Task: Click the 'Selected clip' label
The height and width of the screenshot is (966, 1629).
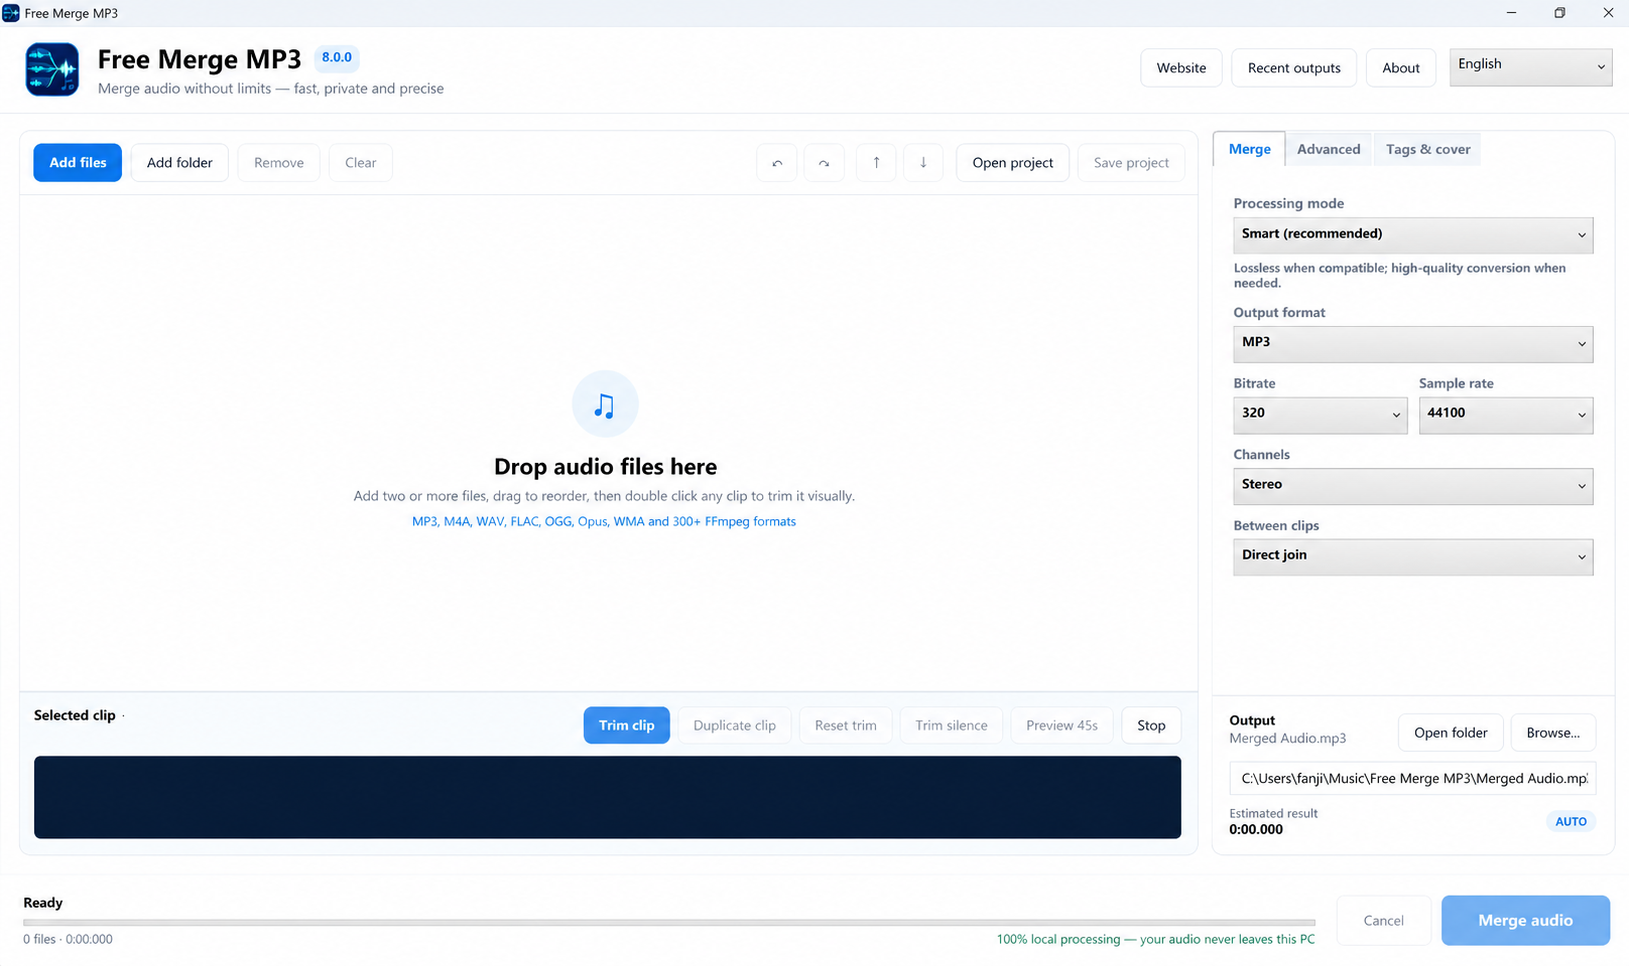Action: pos(74,715)
